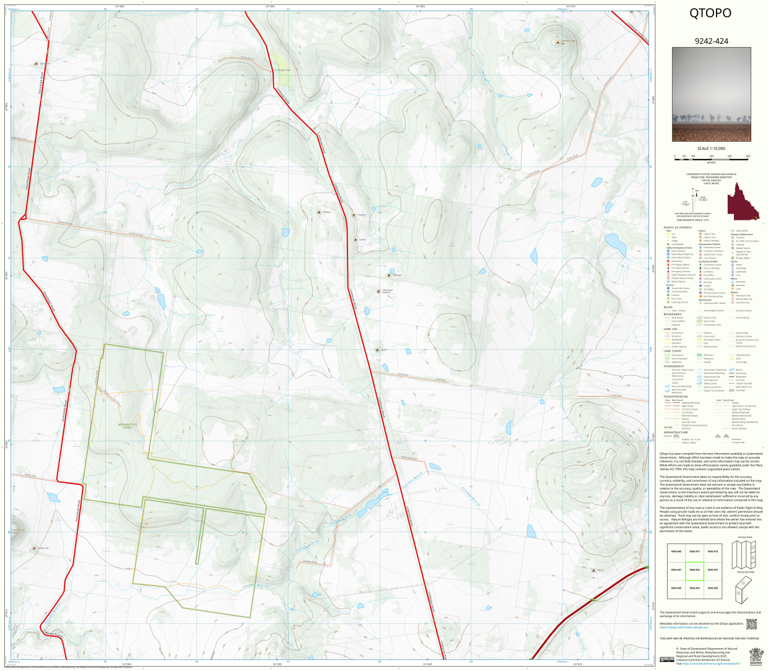
Task: Click the vertical folds diagram
Action: [x=744, y=554]
